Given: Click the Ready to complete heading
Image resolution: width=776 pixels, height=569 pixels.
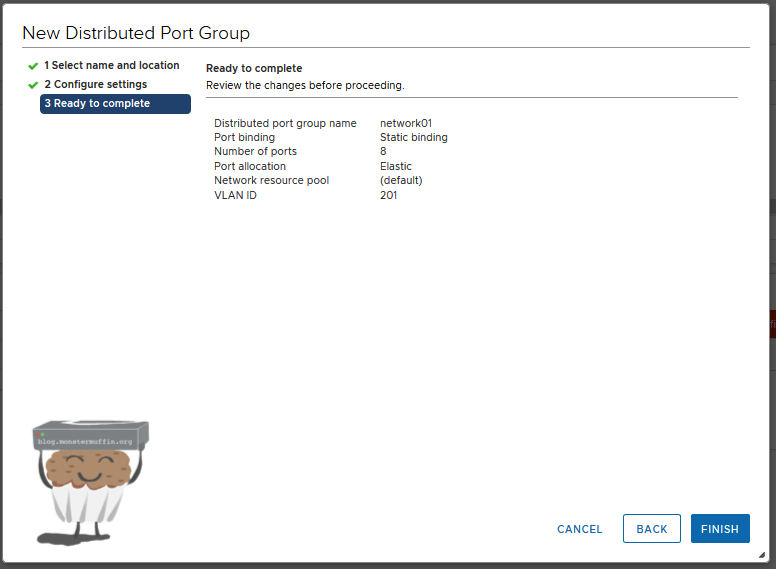Looking at the screenshot, I should (x=254, y=68).
